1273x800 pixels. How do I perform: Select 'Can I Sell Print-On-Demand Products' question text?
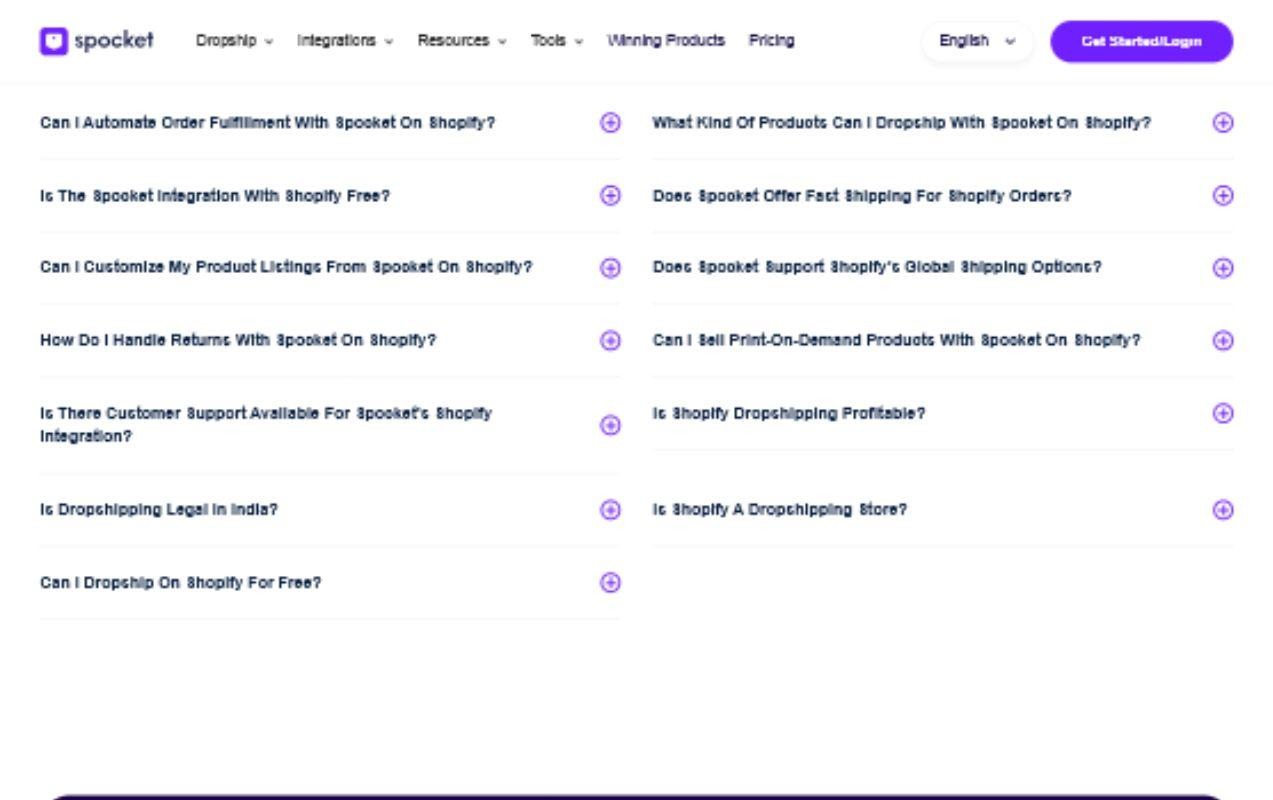pos(896,341)
